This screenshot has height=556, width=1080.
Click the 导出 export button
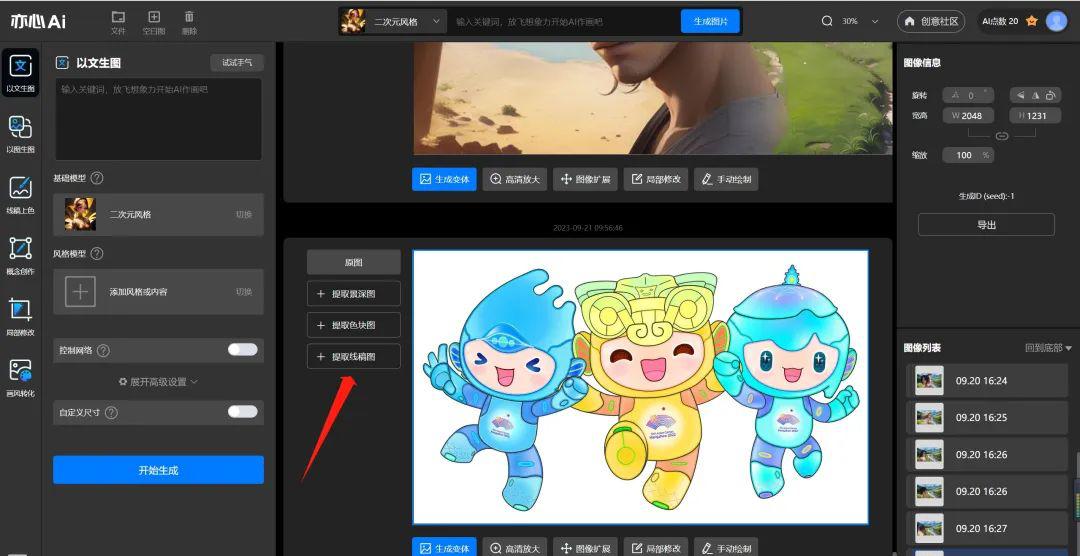point(986,225)
